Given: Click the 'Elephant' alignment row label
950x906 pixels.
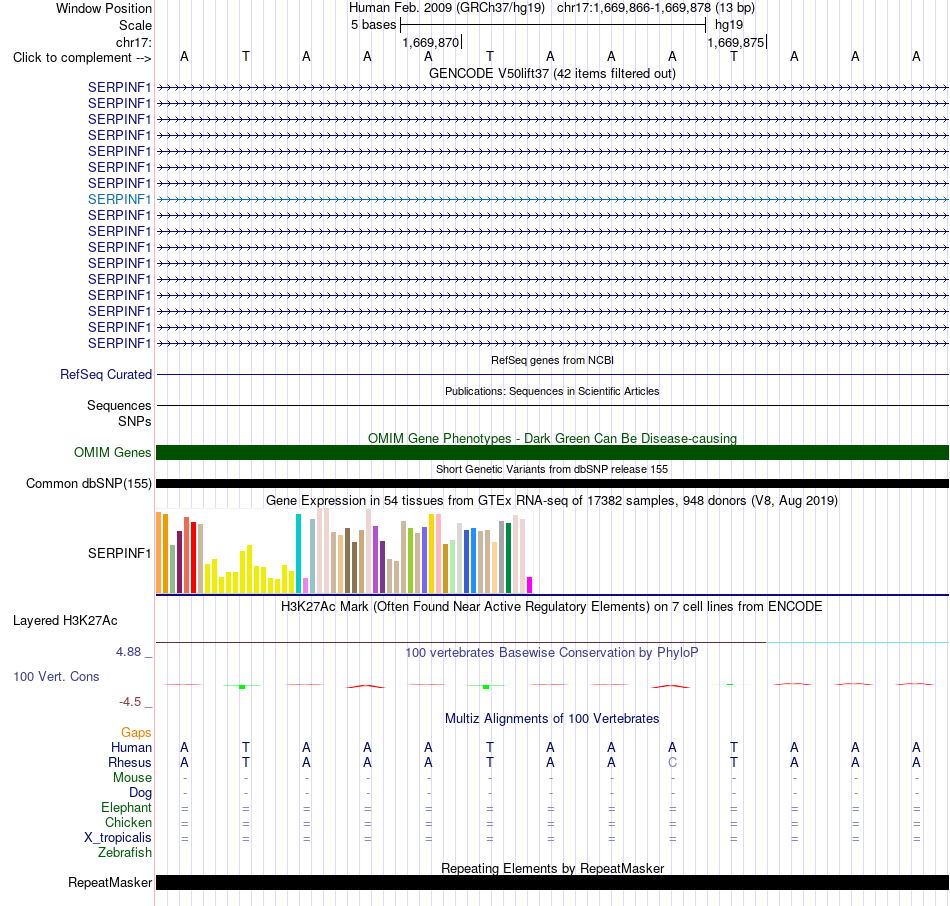Looking at the screenshot, I should coord(127,807).
